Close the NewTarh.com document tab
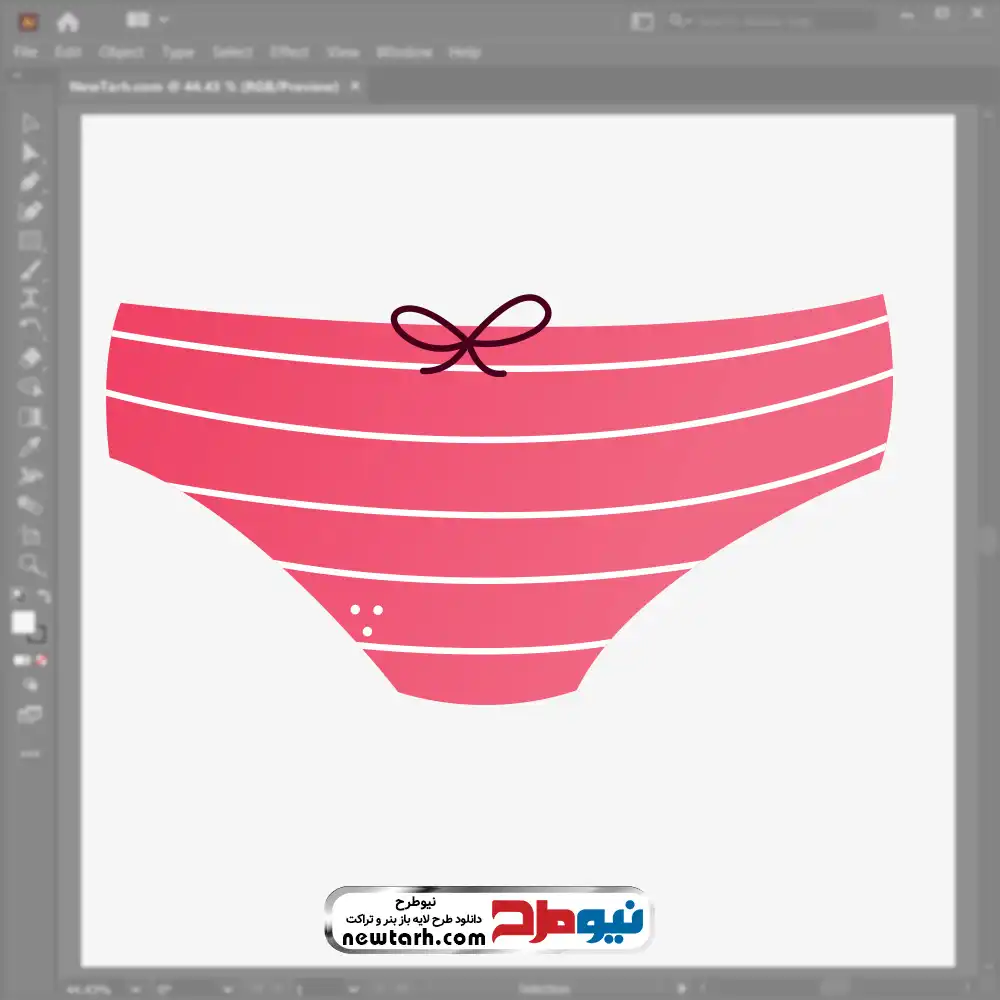The image size is (1000, 1000). point(354,87)
